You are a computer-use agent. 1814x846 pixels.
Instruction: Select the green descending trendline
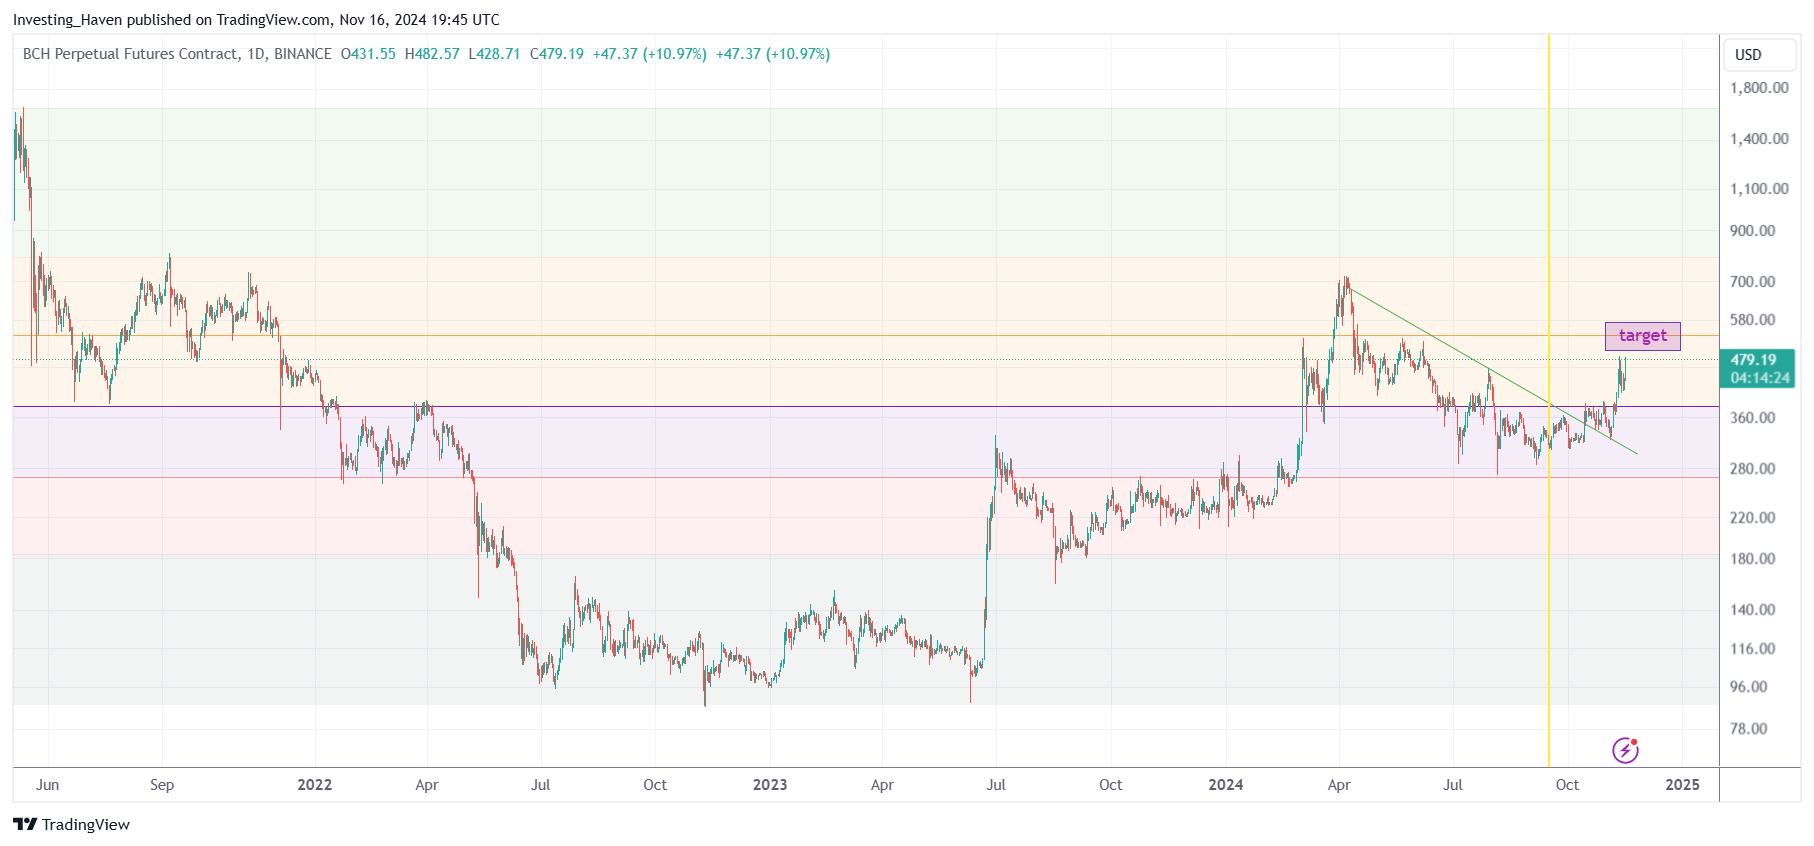1492,370
